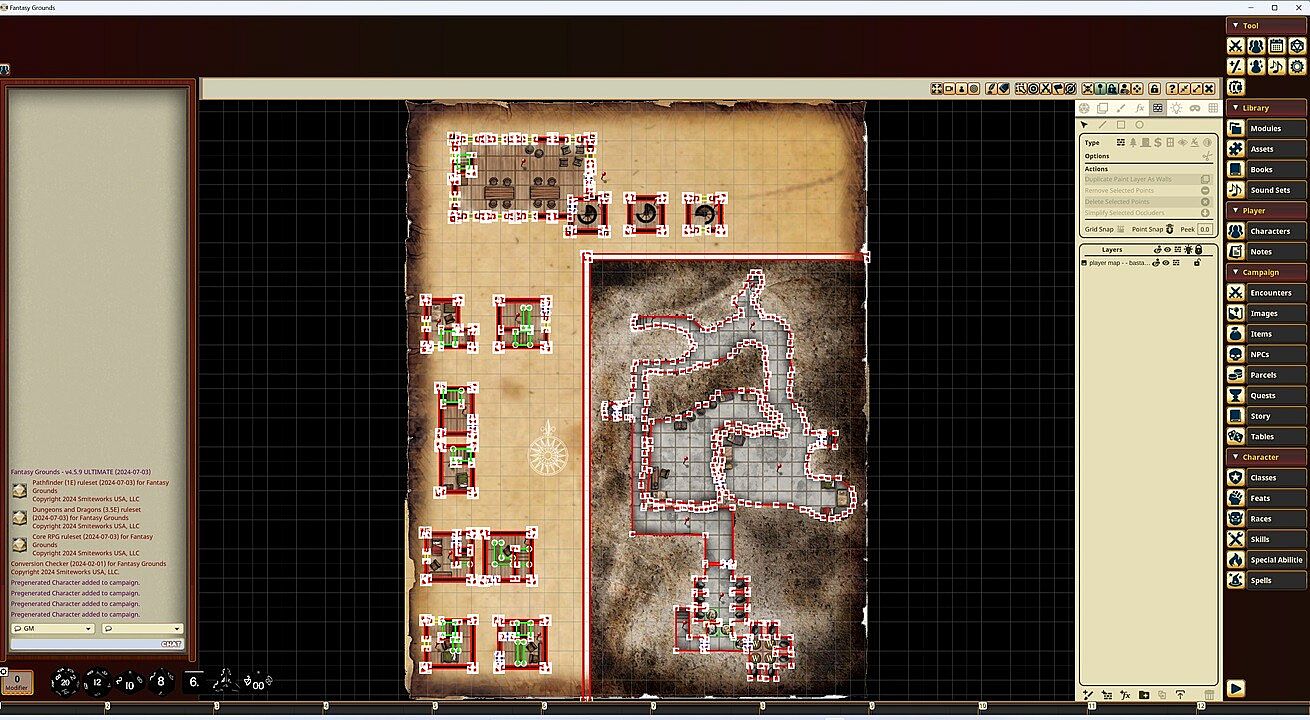
Task: Select the circle drawing tool
Action: [x=1139, y=125]
